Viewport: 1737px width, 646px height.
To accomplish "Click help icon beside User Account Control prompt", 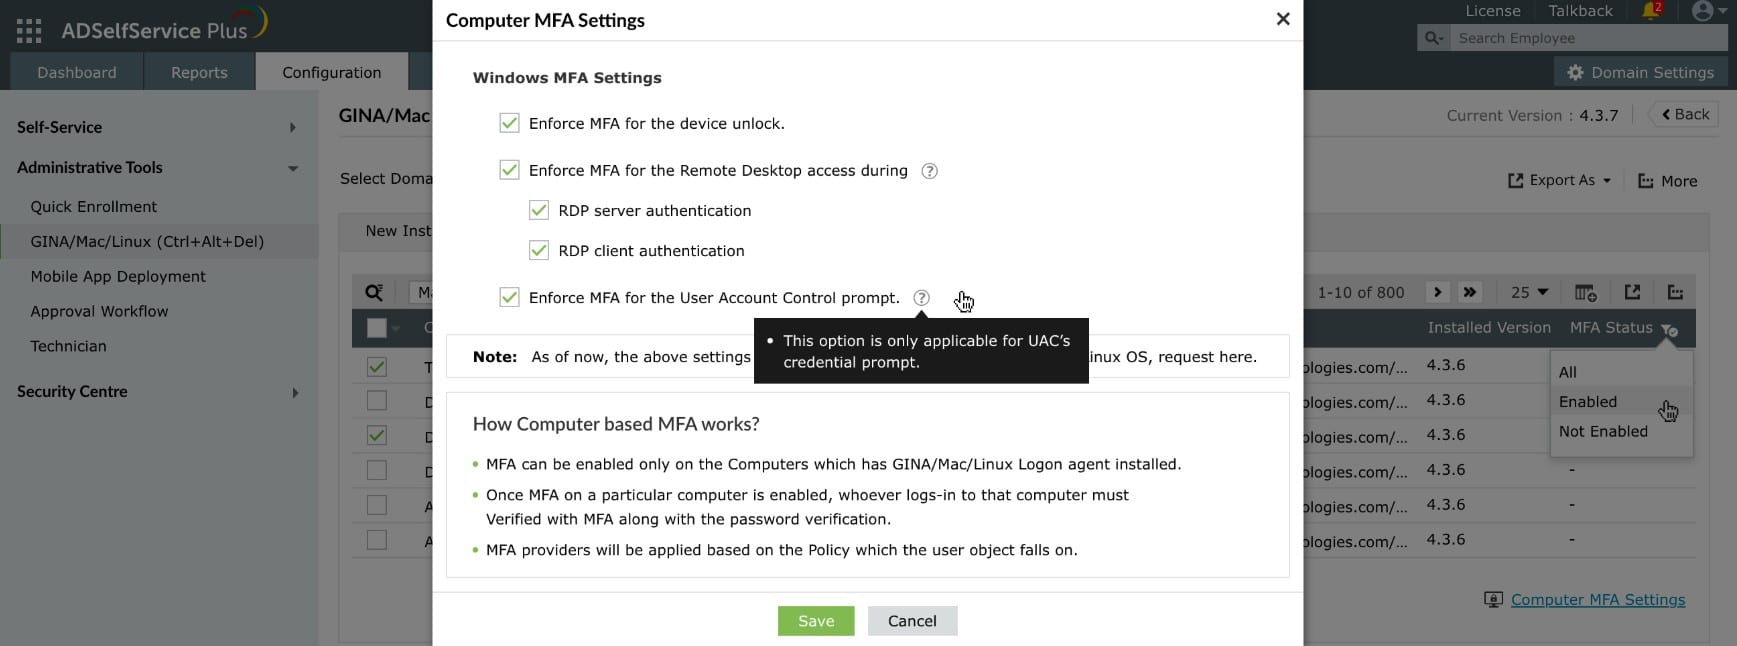I will 921,298.
